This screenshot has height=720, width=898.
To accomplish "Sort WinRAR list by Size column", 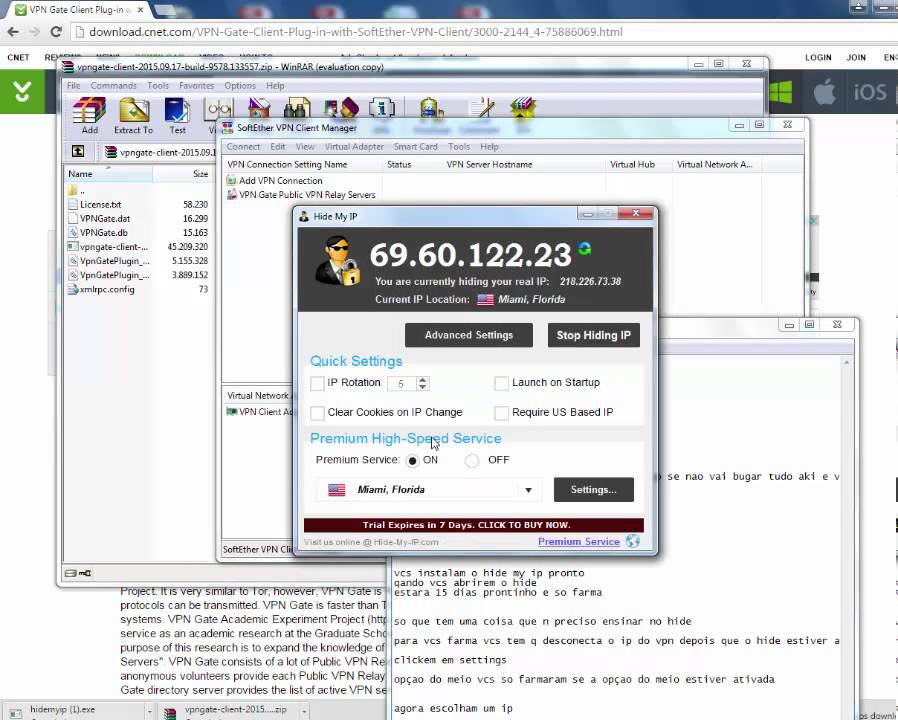I will pyautogui.click(x=182, y=174).
